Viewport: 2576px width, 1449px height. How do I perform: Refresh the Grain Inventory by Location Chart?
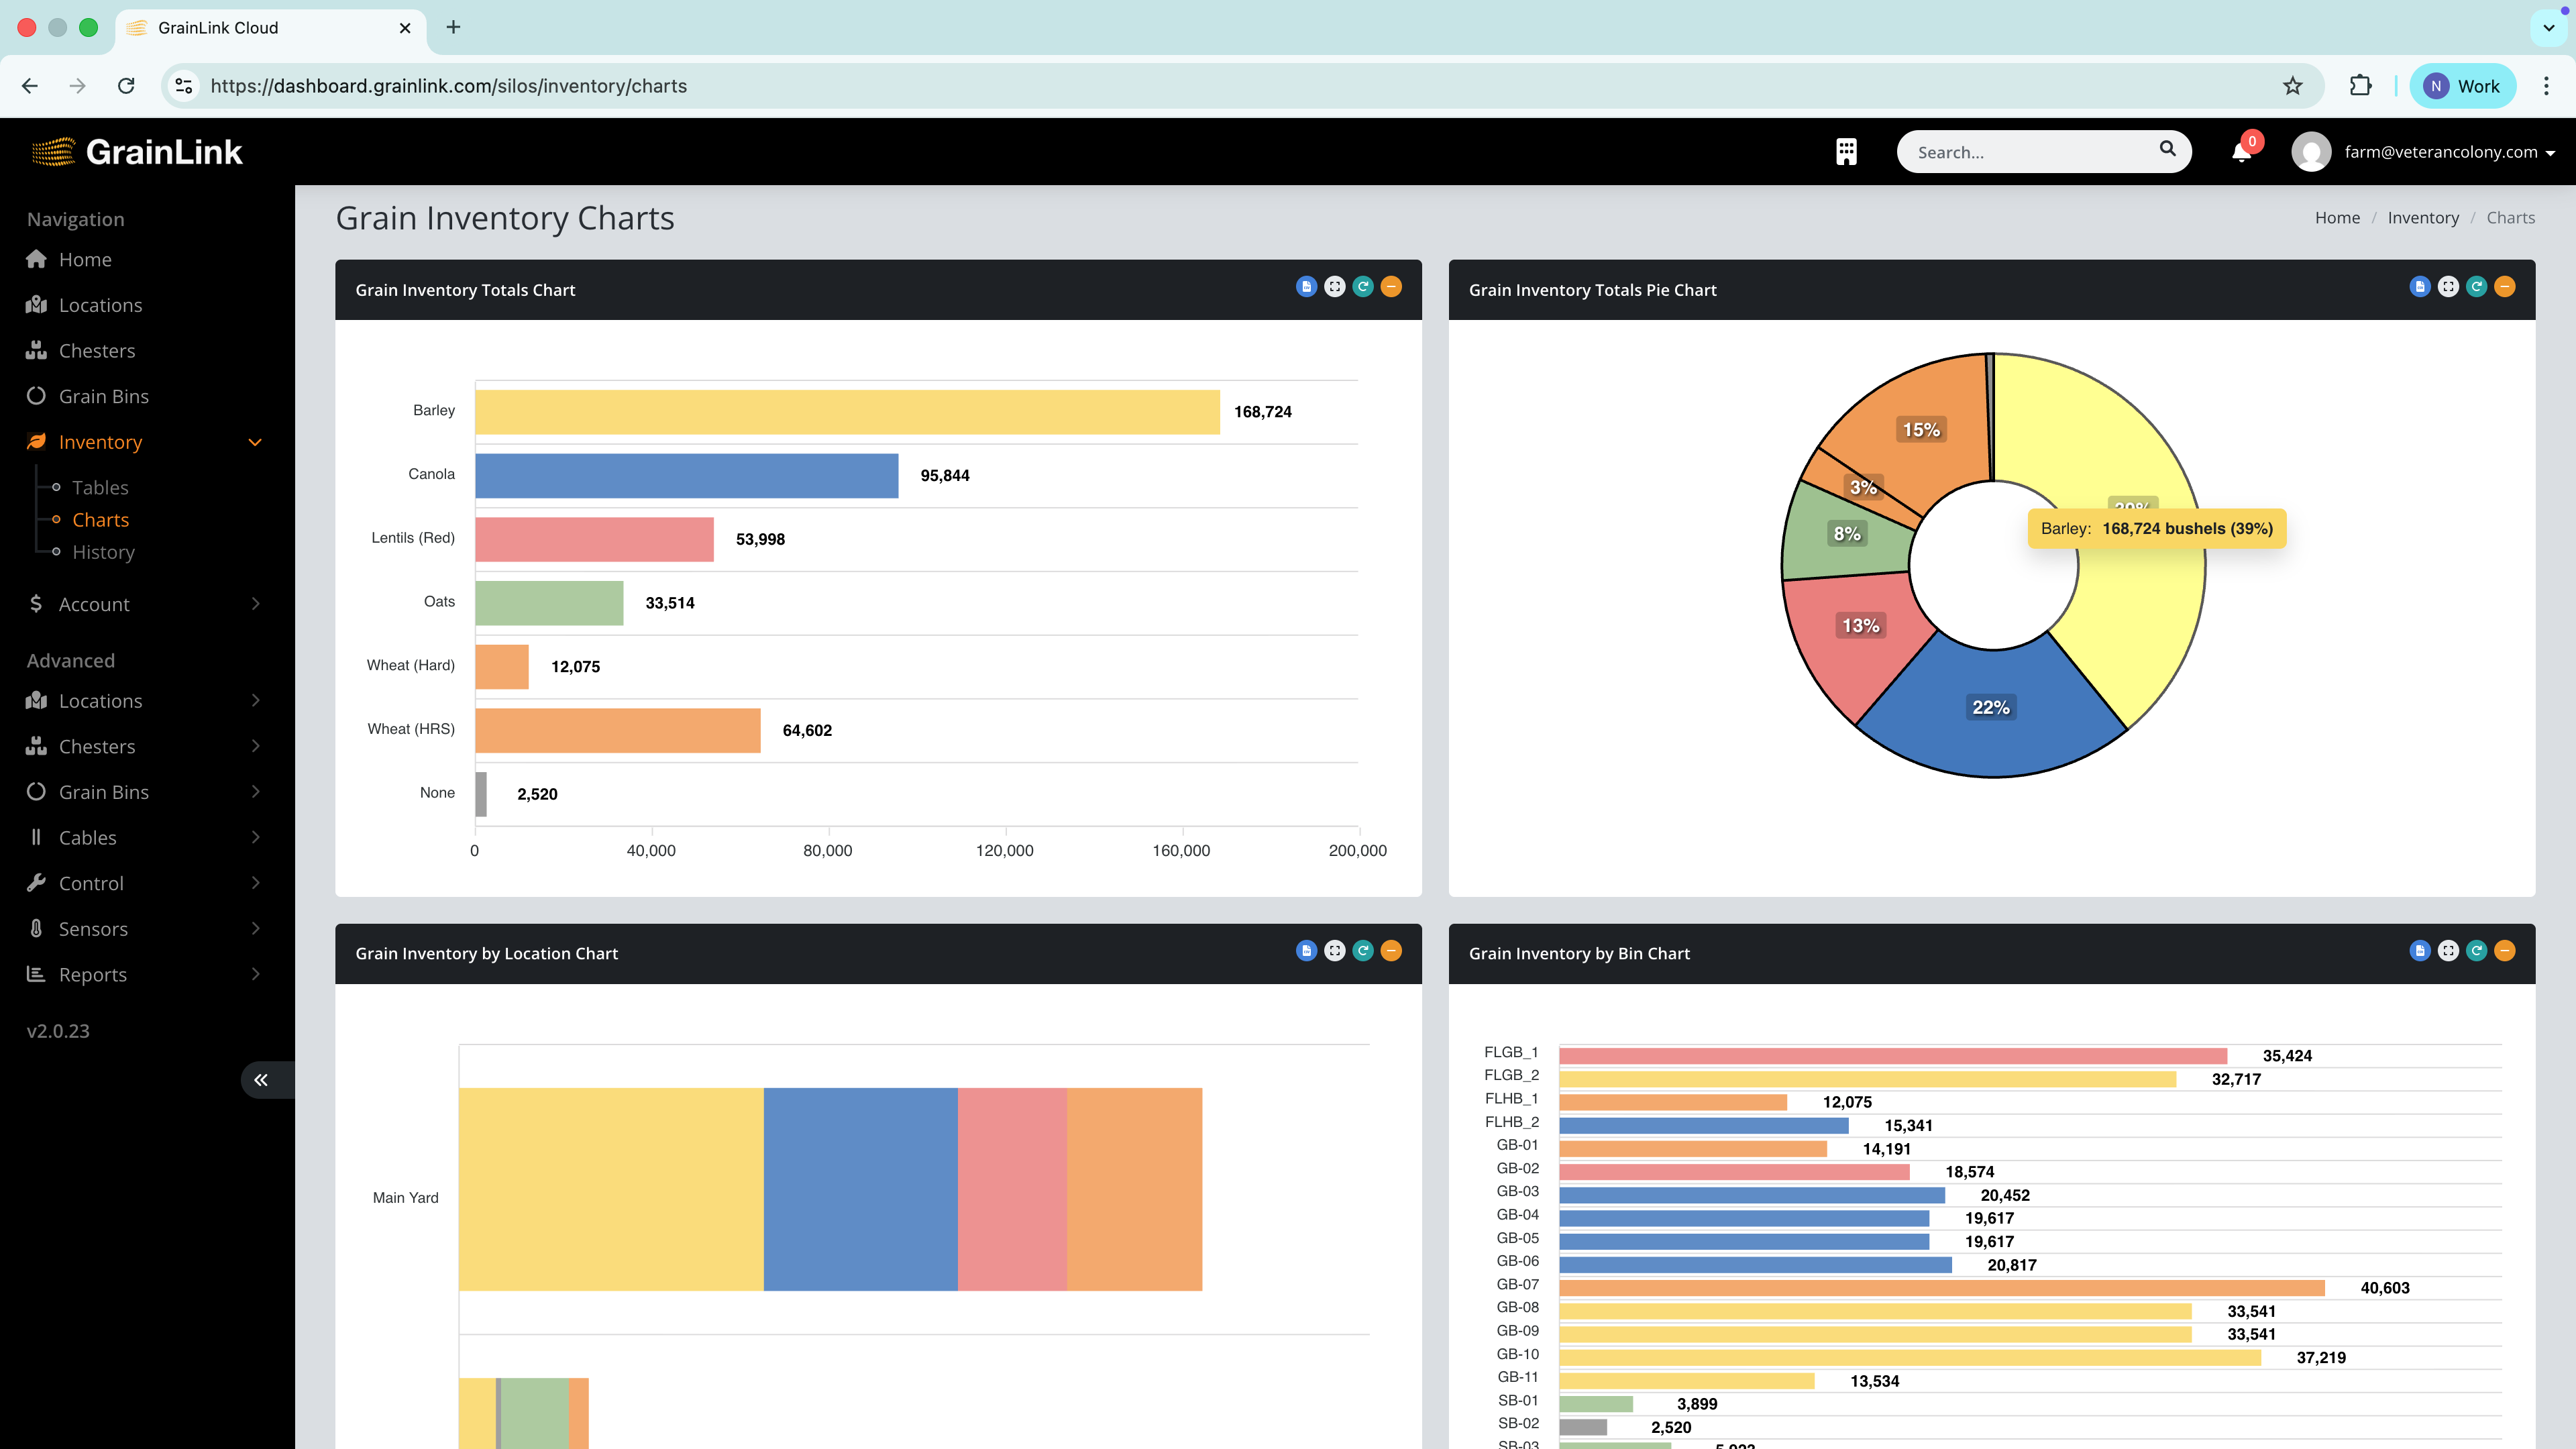point(1363,950)
